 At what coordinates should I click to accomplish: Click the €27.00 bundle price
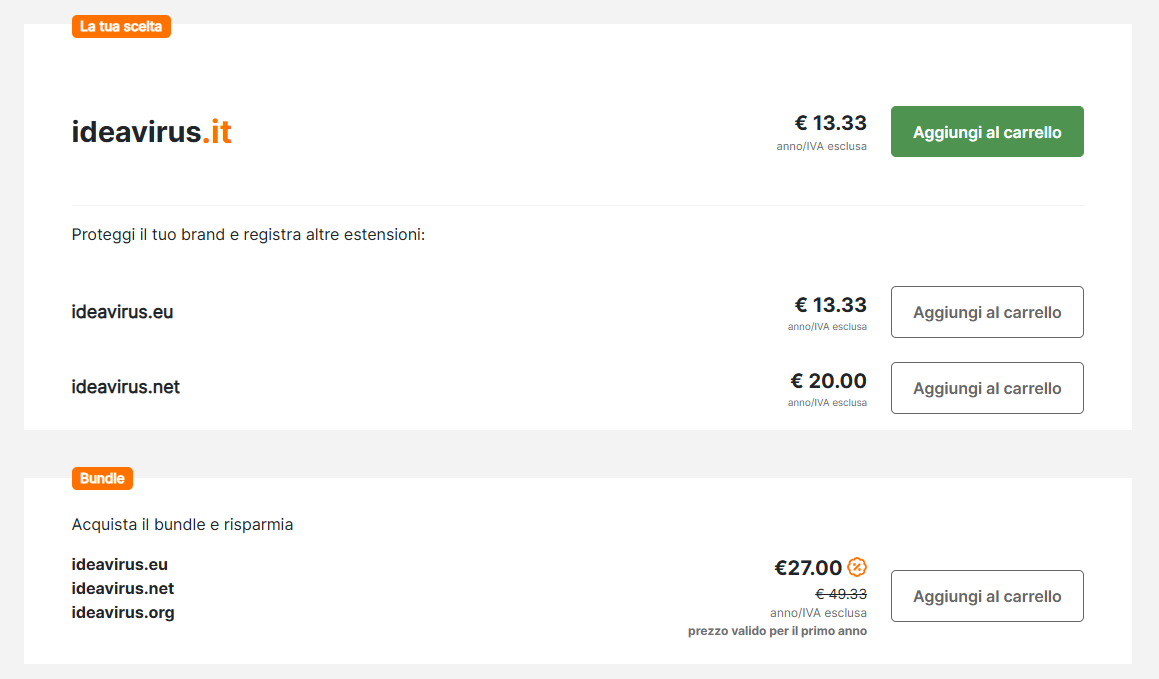click(x=808, y=568)
